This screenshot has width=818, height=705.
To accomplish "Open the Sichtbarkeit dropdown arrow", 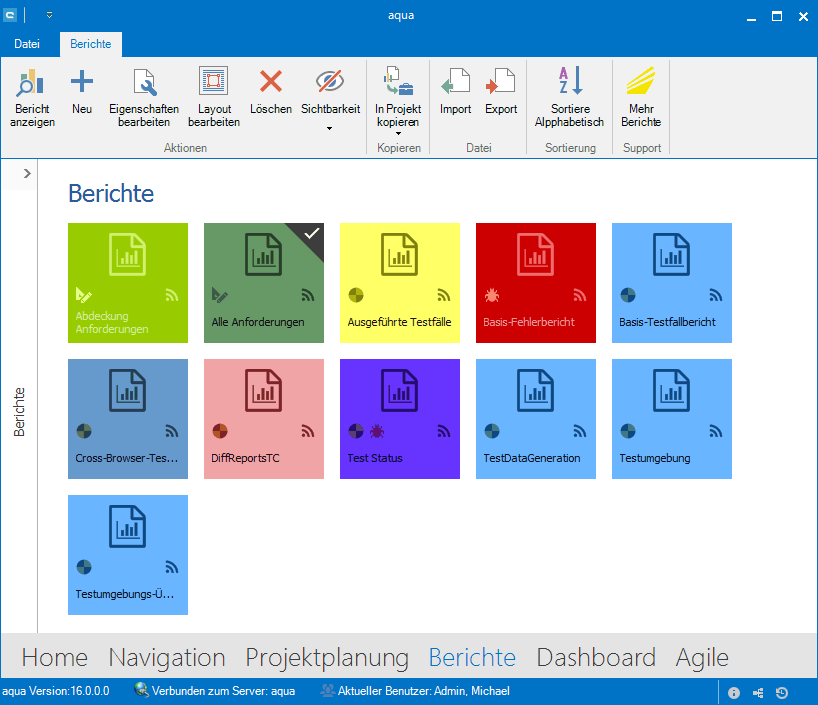I will (x=330, y=128).
